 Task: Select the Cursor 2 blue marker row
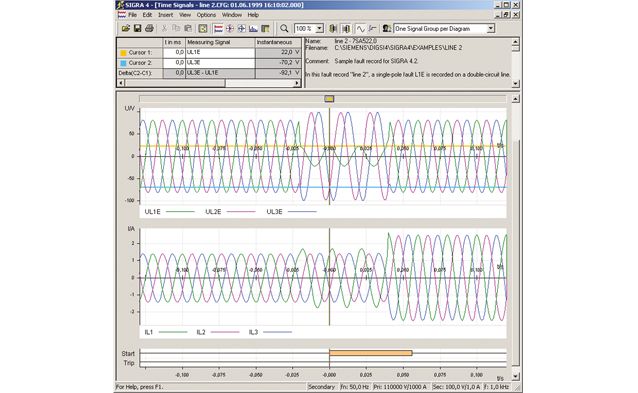click(x=140, y=63)
